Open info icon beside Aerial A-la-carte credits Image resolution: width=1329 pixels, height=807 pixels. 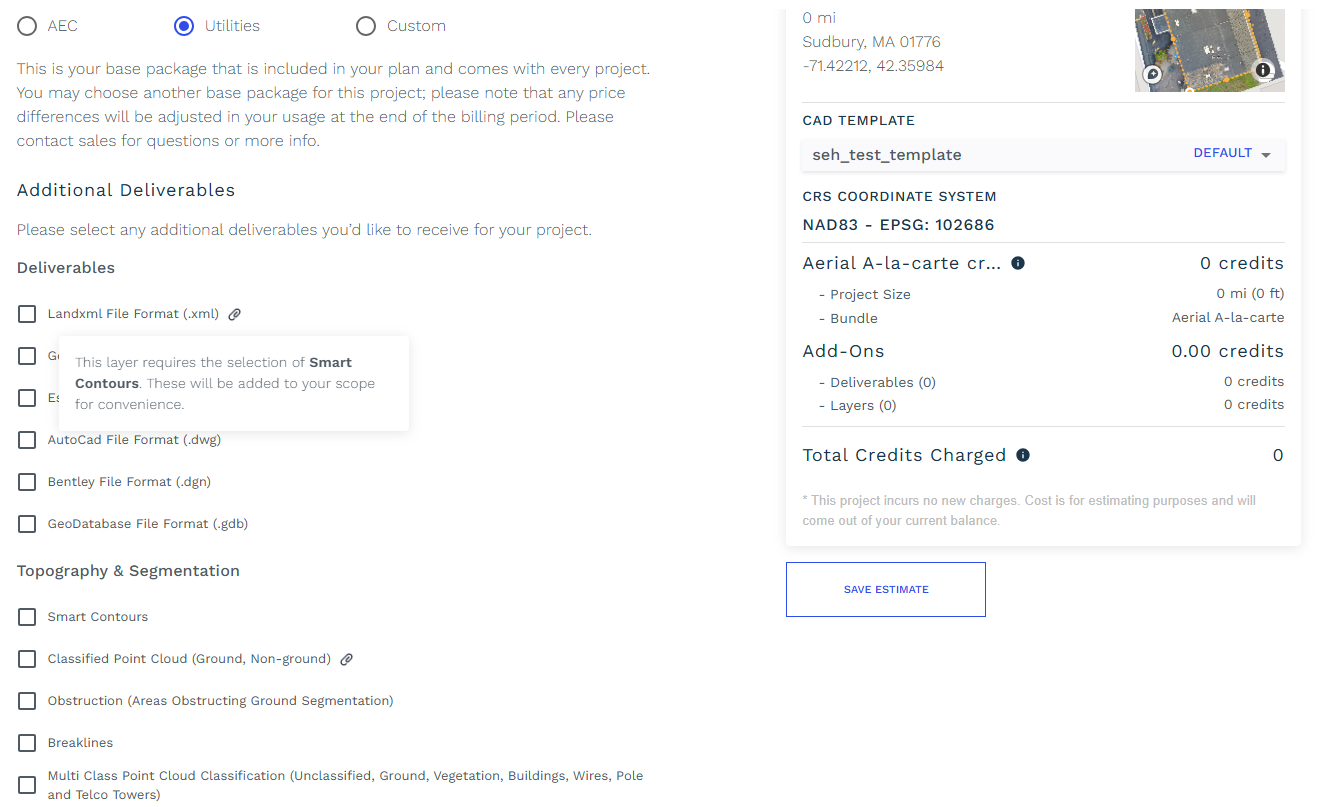tap(1018, 263)
